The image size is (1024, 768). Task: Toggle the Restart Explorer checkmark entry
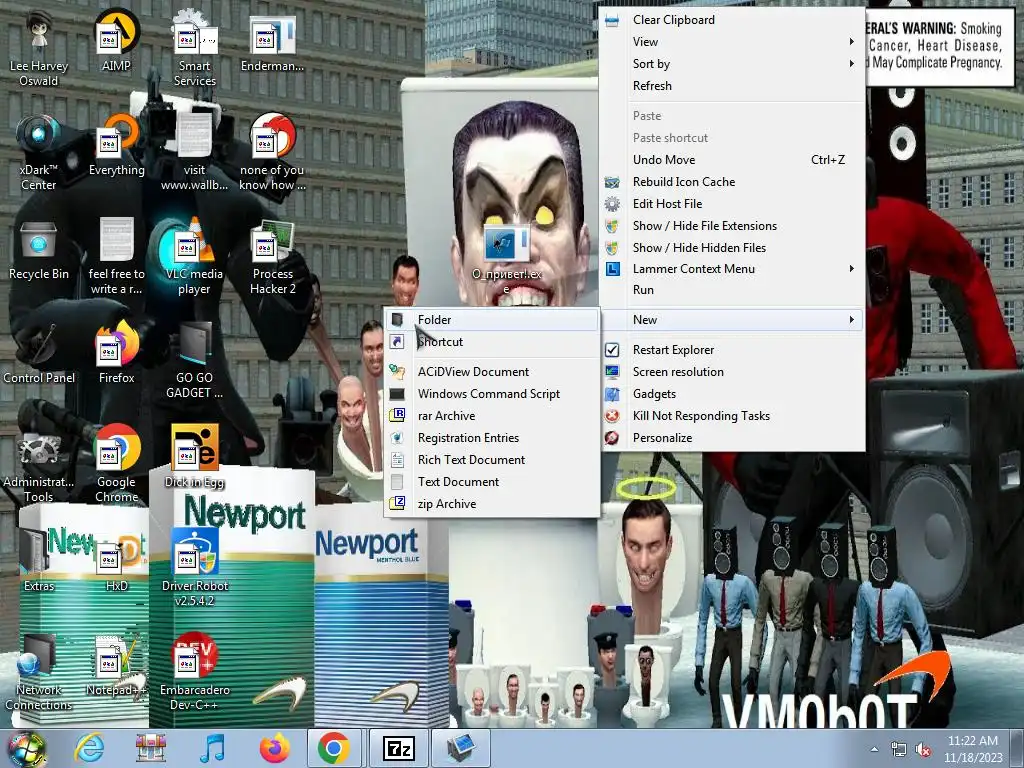(x=733, y=350)
